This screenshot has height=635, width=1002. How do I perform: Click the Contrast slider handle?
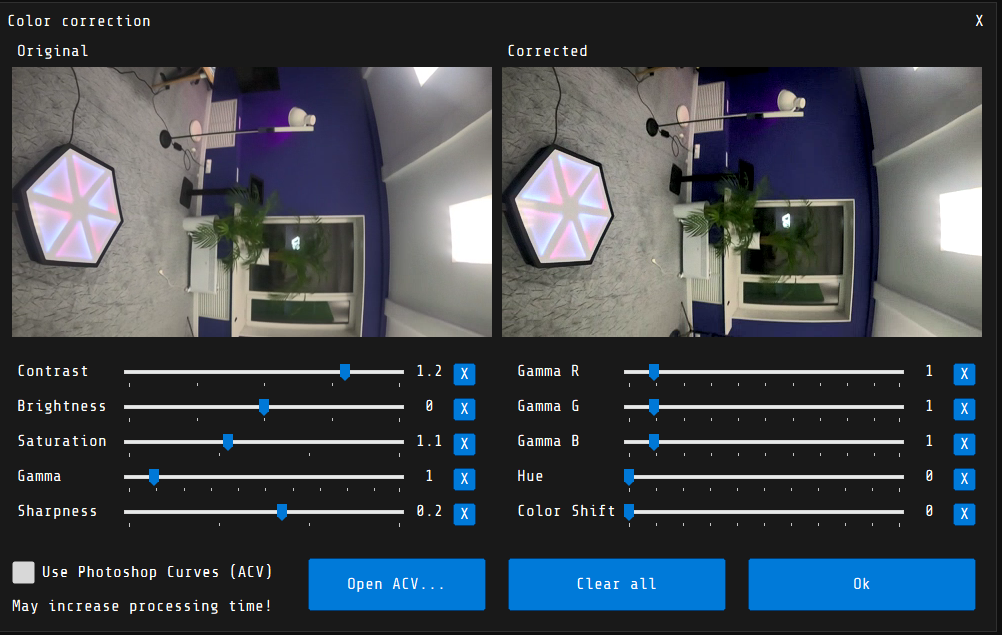point(345,372)
